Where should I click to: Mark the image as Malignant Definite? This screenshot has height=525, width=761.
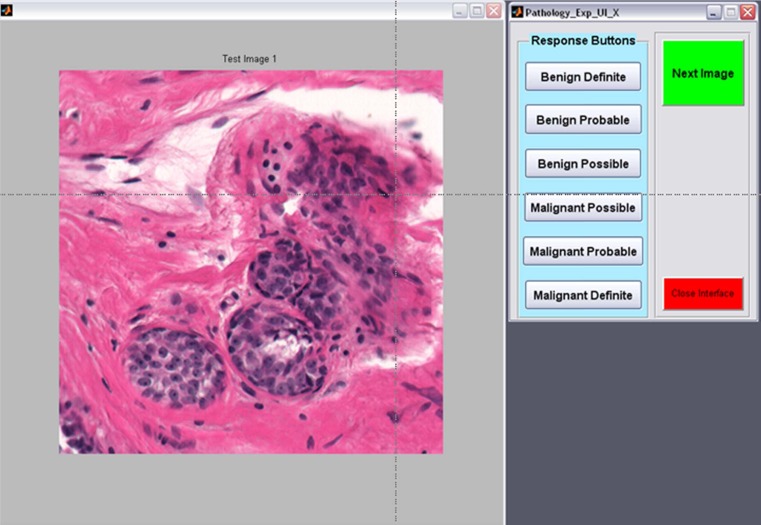[x=583, y=295]
